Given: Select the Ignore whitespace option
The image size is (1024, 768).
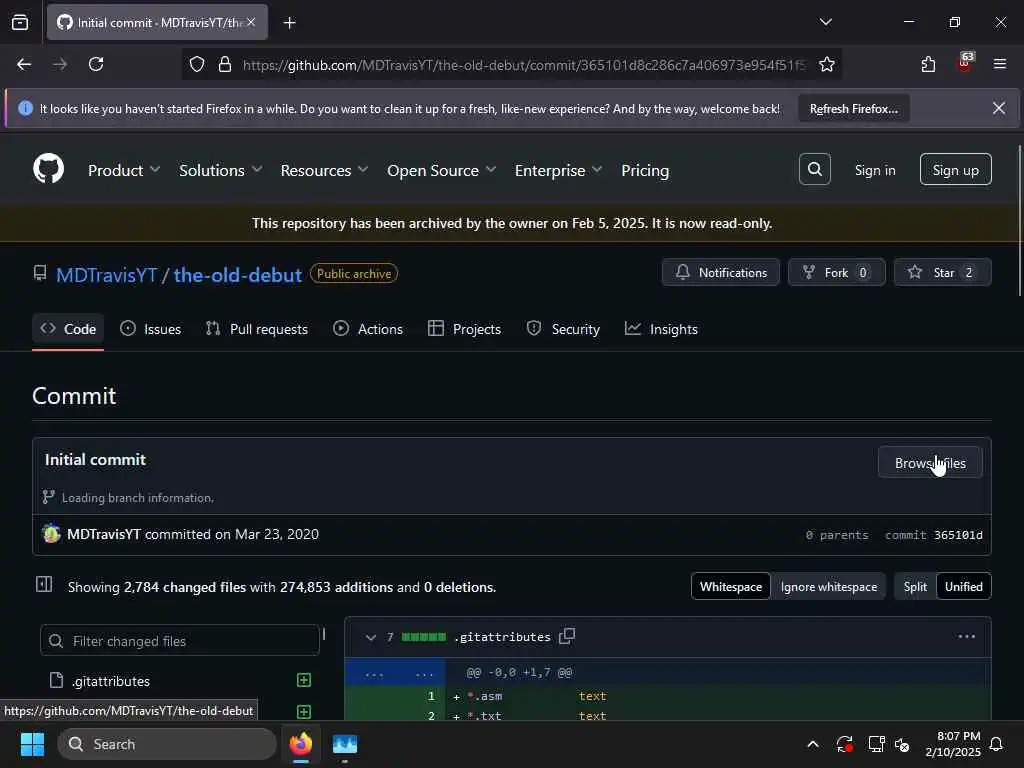Looking at the screenshot, I should click(828, 586).
